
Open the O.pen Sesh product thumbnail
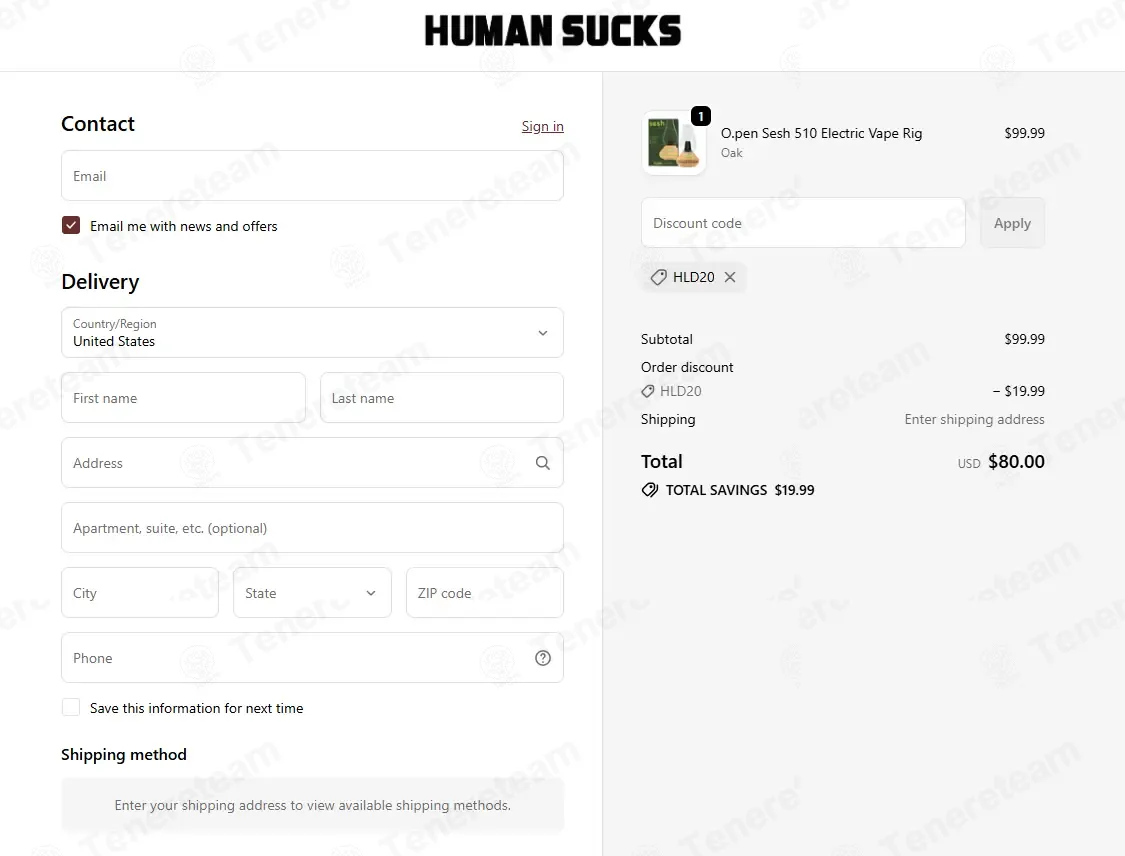pyautogui.click(x=673, y=143)
